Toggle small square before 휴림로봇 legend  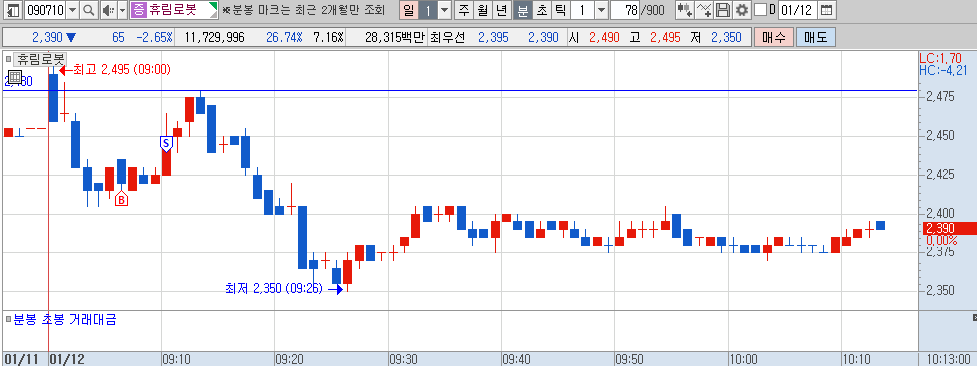tap(9, 59)
